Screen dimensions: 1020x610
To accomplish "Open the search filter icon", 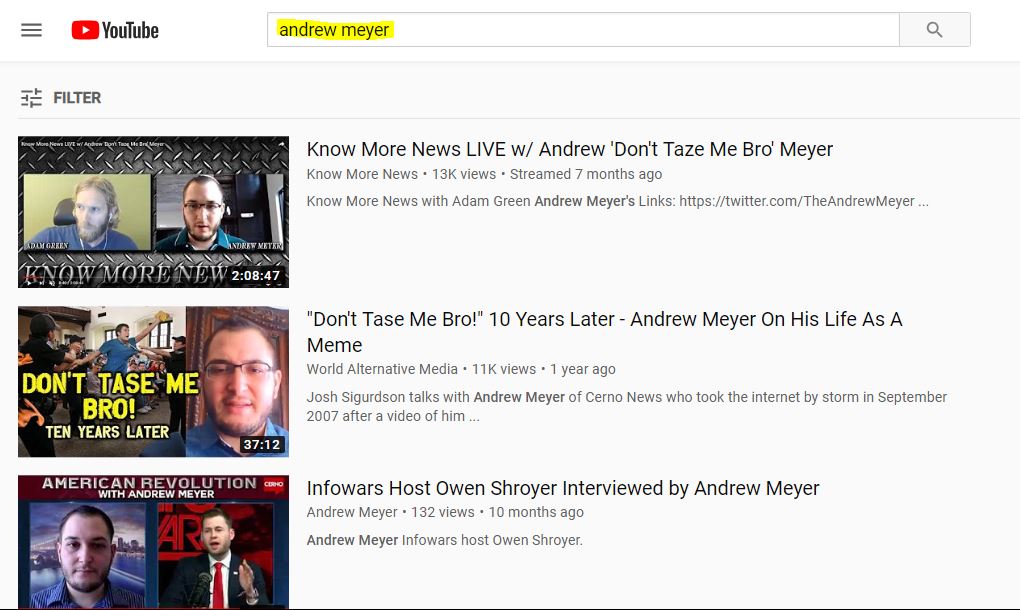I will [31, 98].
